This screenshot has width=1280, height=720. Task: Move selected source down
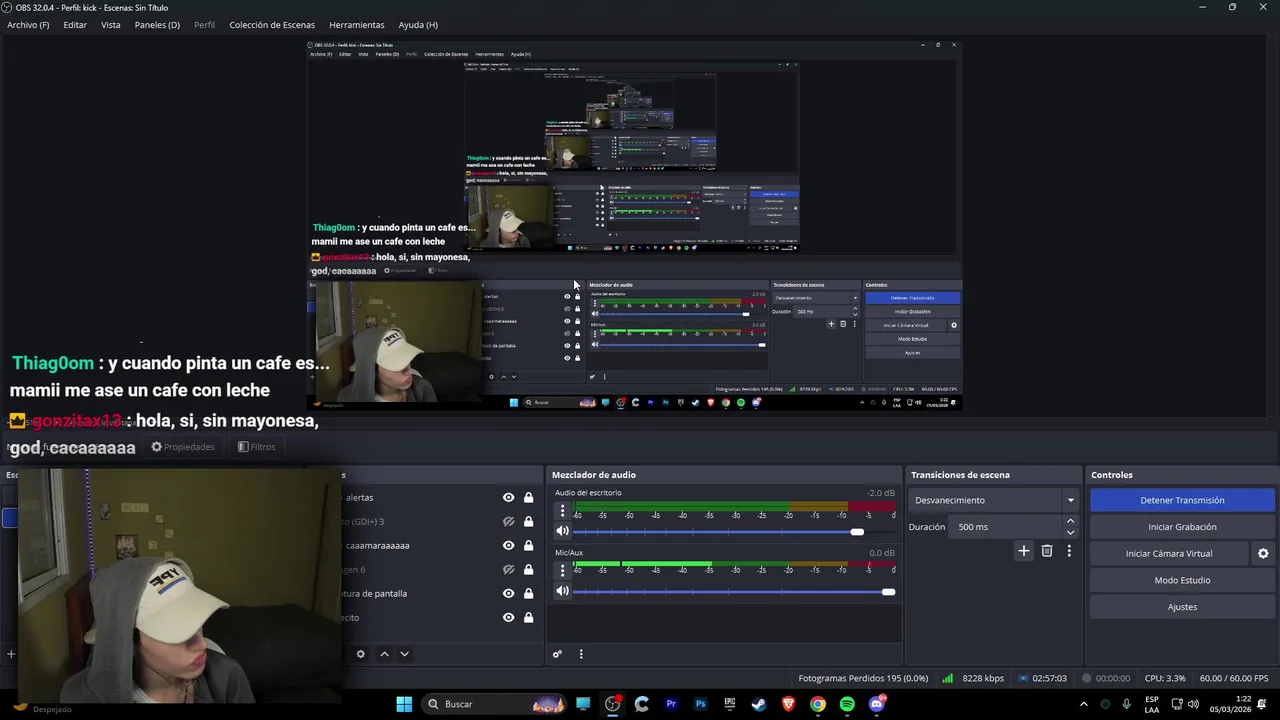click(x=404, y=654)
